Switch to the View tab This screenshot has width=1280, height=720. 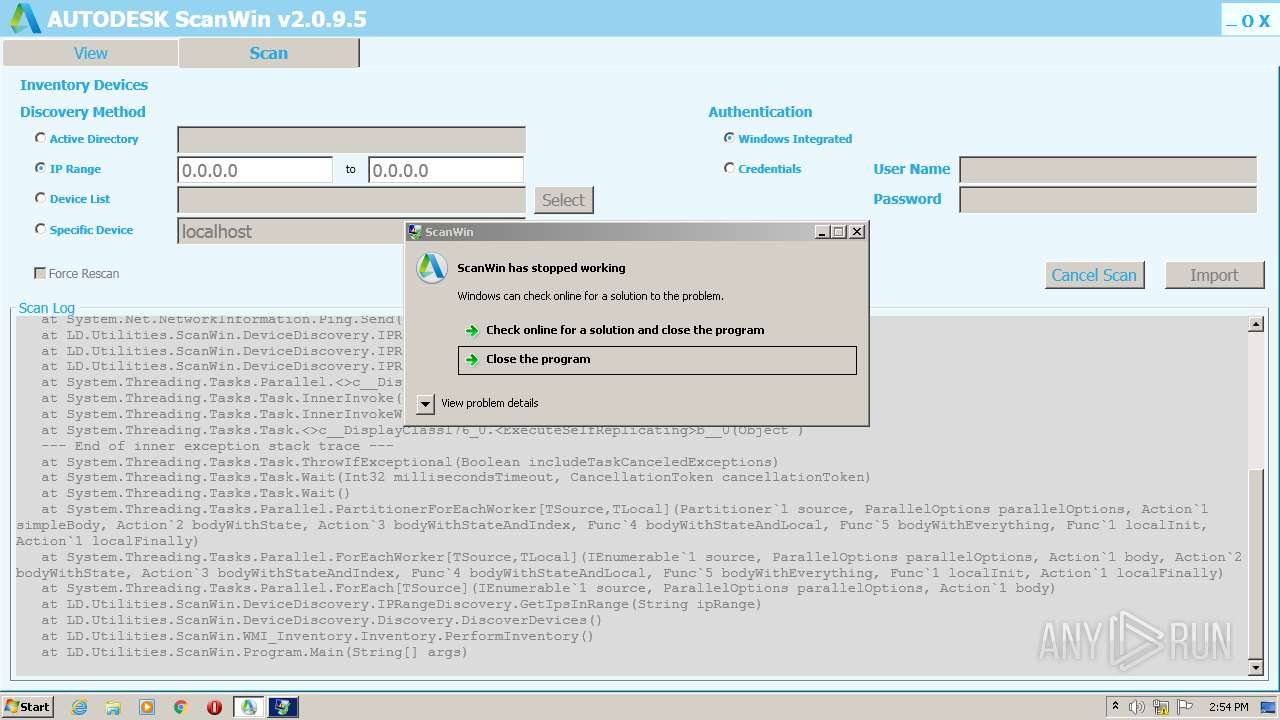pyautogui.click(x=90, y=53)
